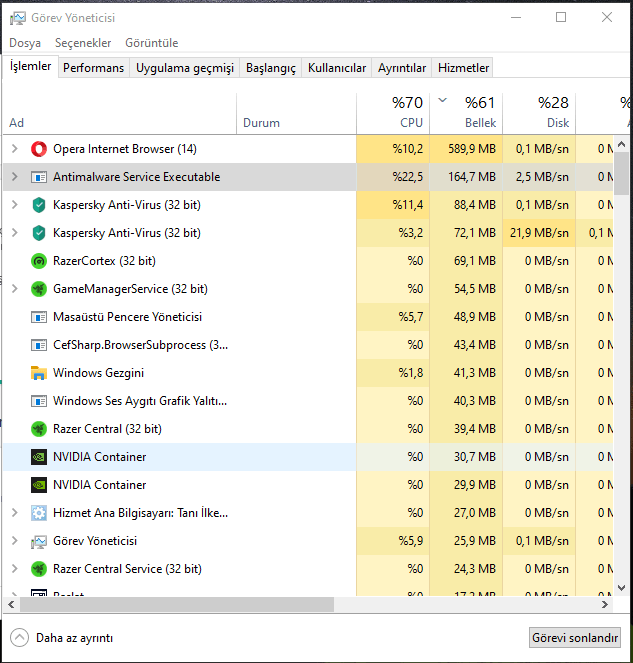The height and width of the screenshot is (663, 633).
Task: Select the Windows Gezgini process name
Action: click(x=99, y=373)
